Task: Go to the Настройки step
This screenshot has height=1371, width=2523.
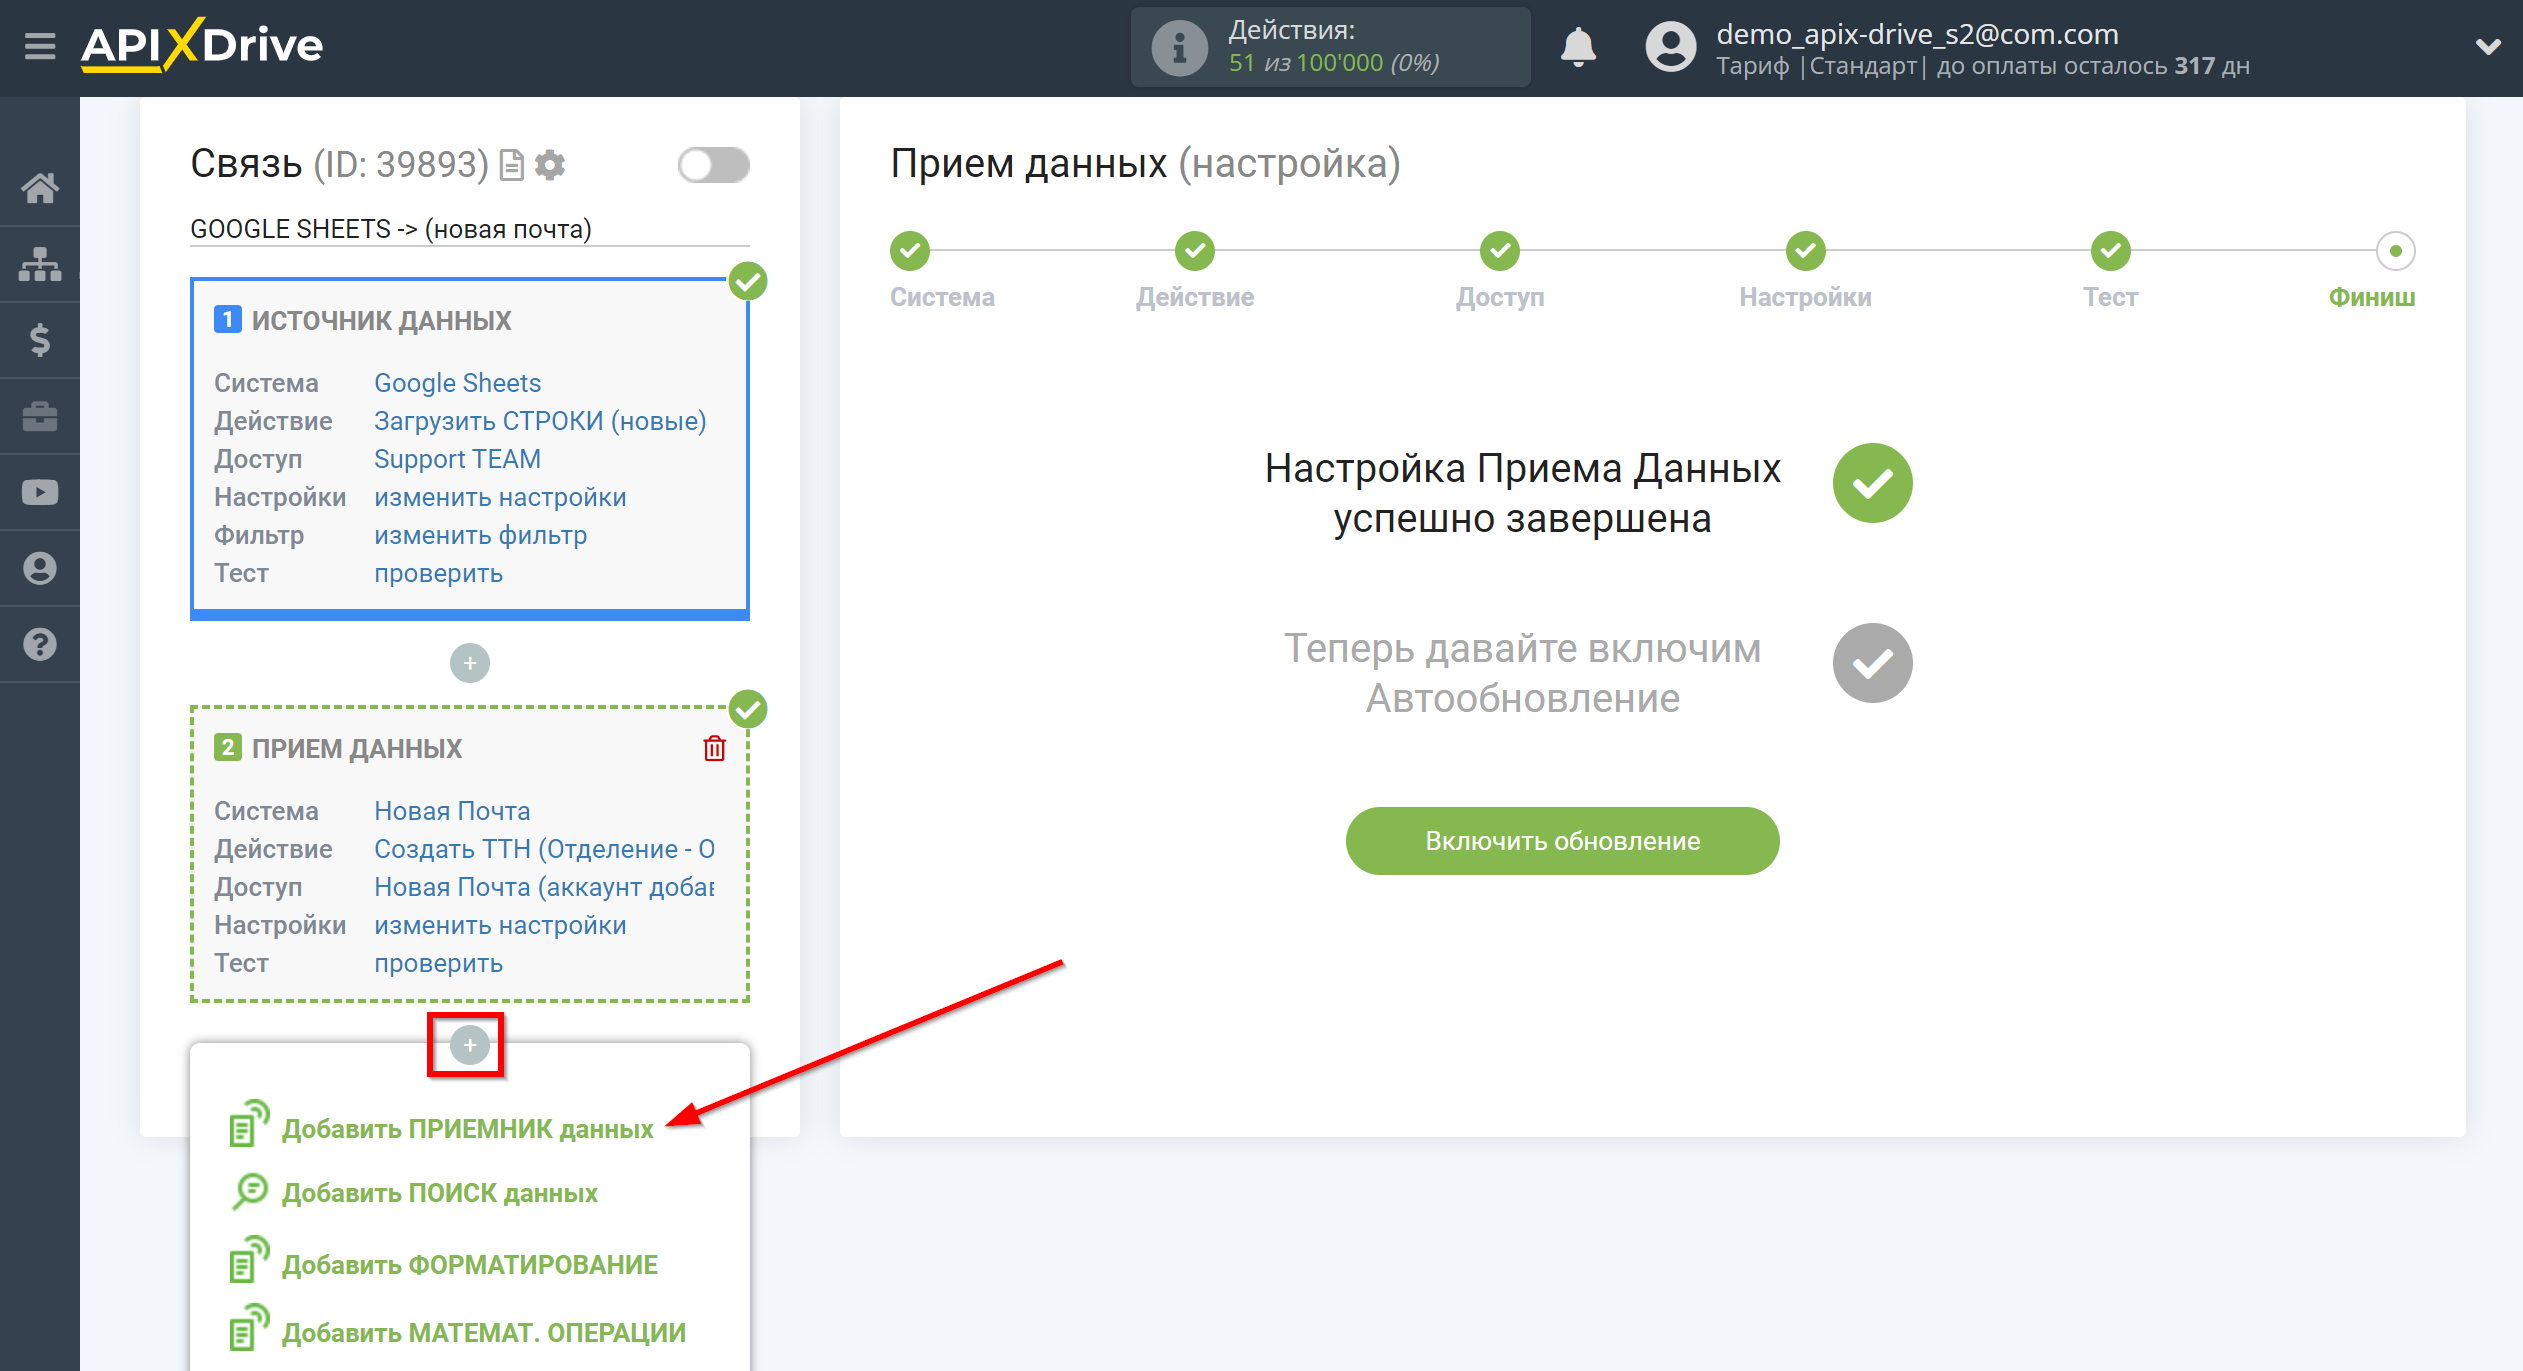Action: (x=1806, y=251)
